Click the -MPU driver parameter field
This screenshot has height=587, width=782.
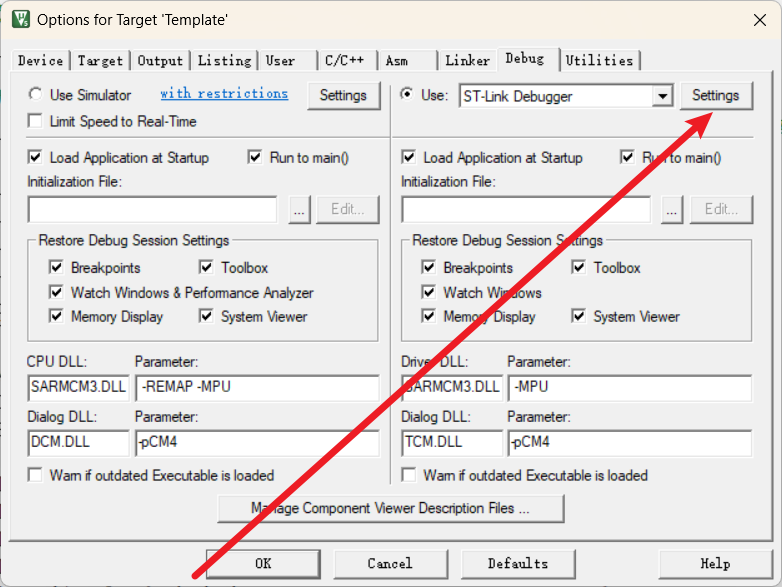(630, 388)
